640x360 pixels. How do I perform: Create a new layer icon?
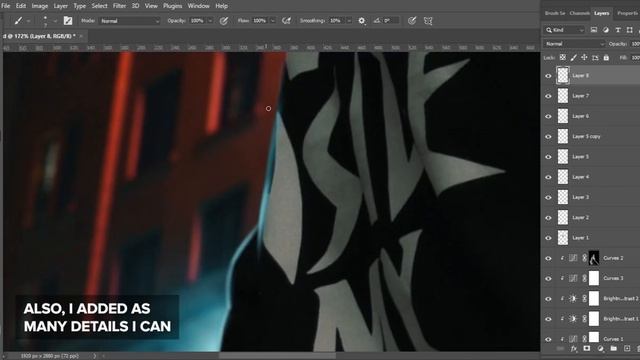click(627, 349)
